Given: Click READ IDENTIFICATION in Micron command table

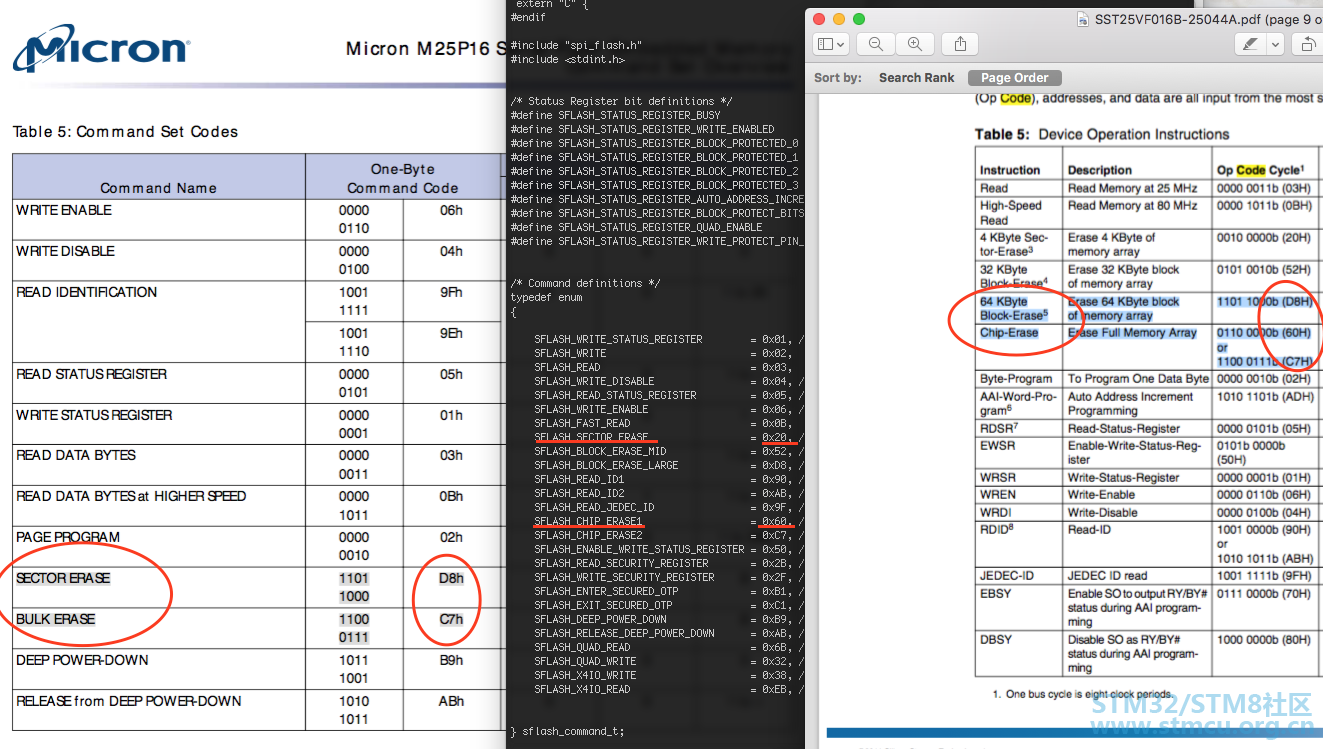Looking at the screenshot, I should click(87, 292).
